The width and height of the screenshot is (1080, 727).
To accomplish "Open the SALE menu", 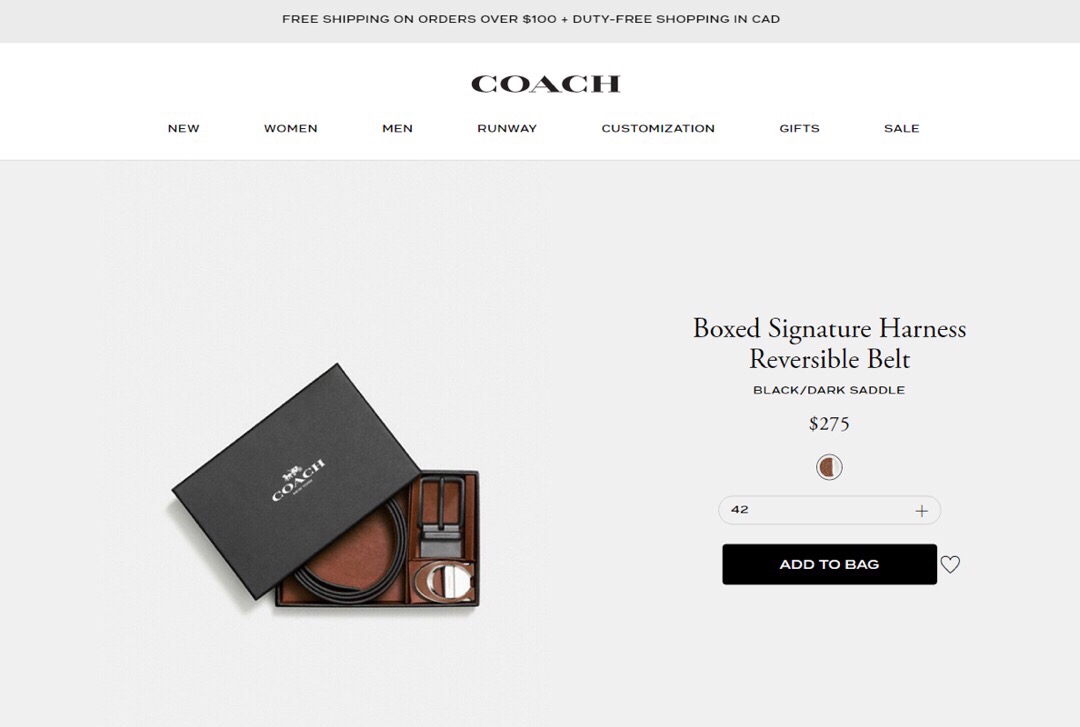I will 902,128.
